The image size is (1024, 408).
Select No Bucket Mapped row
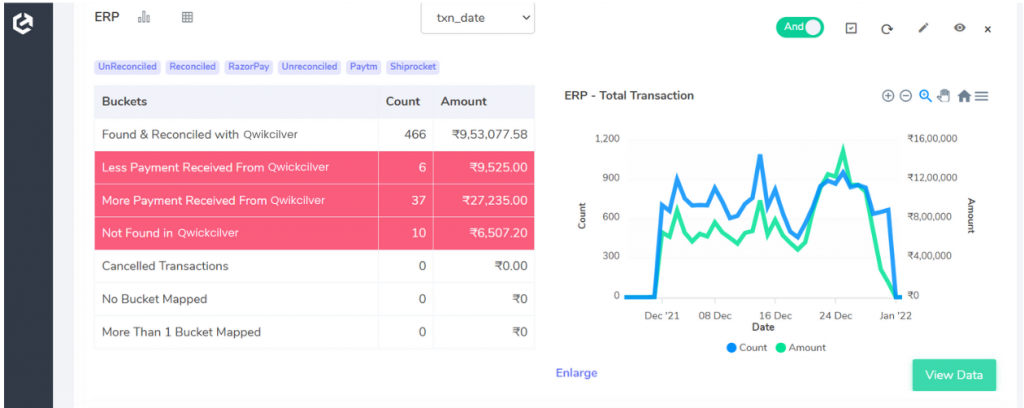(x=314, y=299)
